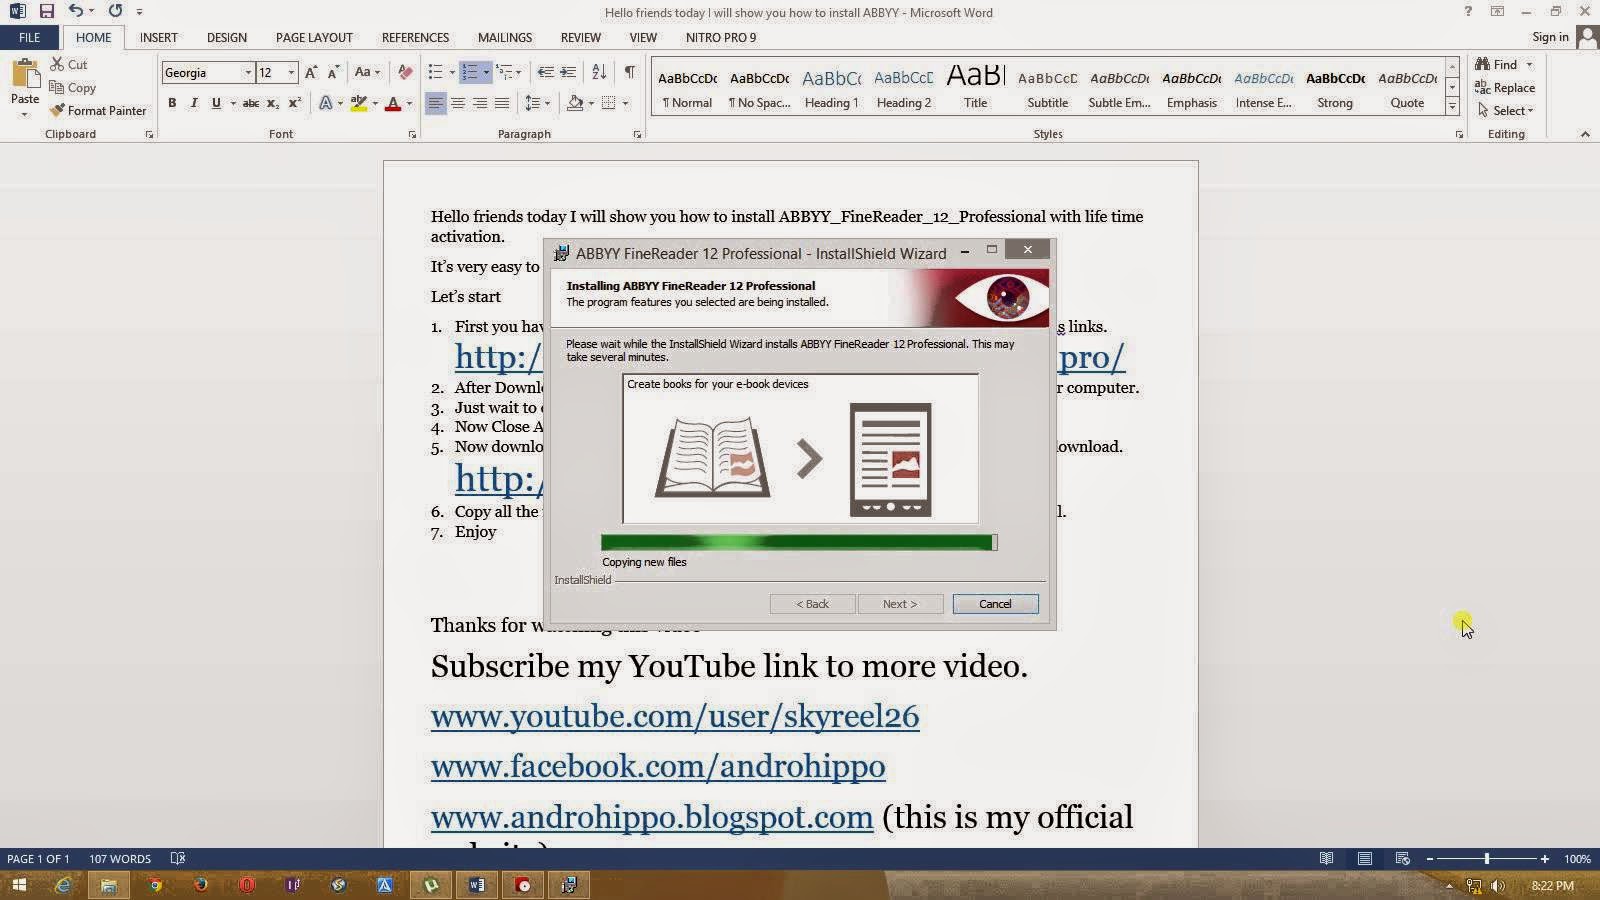The image size is (1600, 900).
Task: Click the zoom slider handle in status bar
Action: (x=1487, y=858)
